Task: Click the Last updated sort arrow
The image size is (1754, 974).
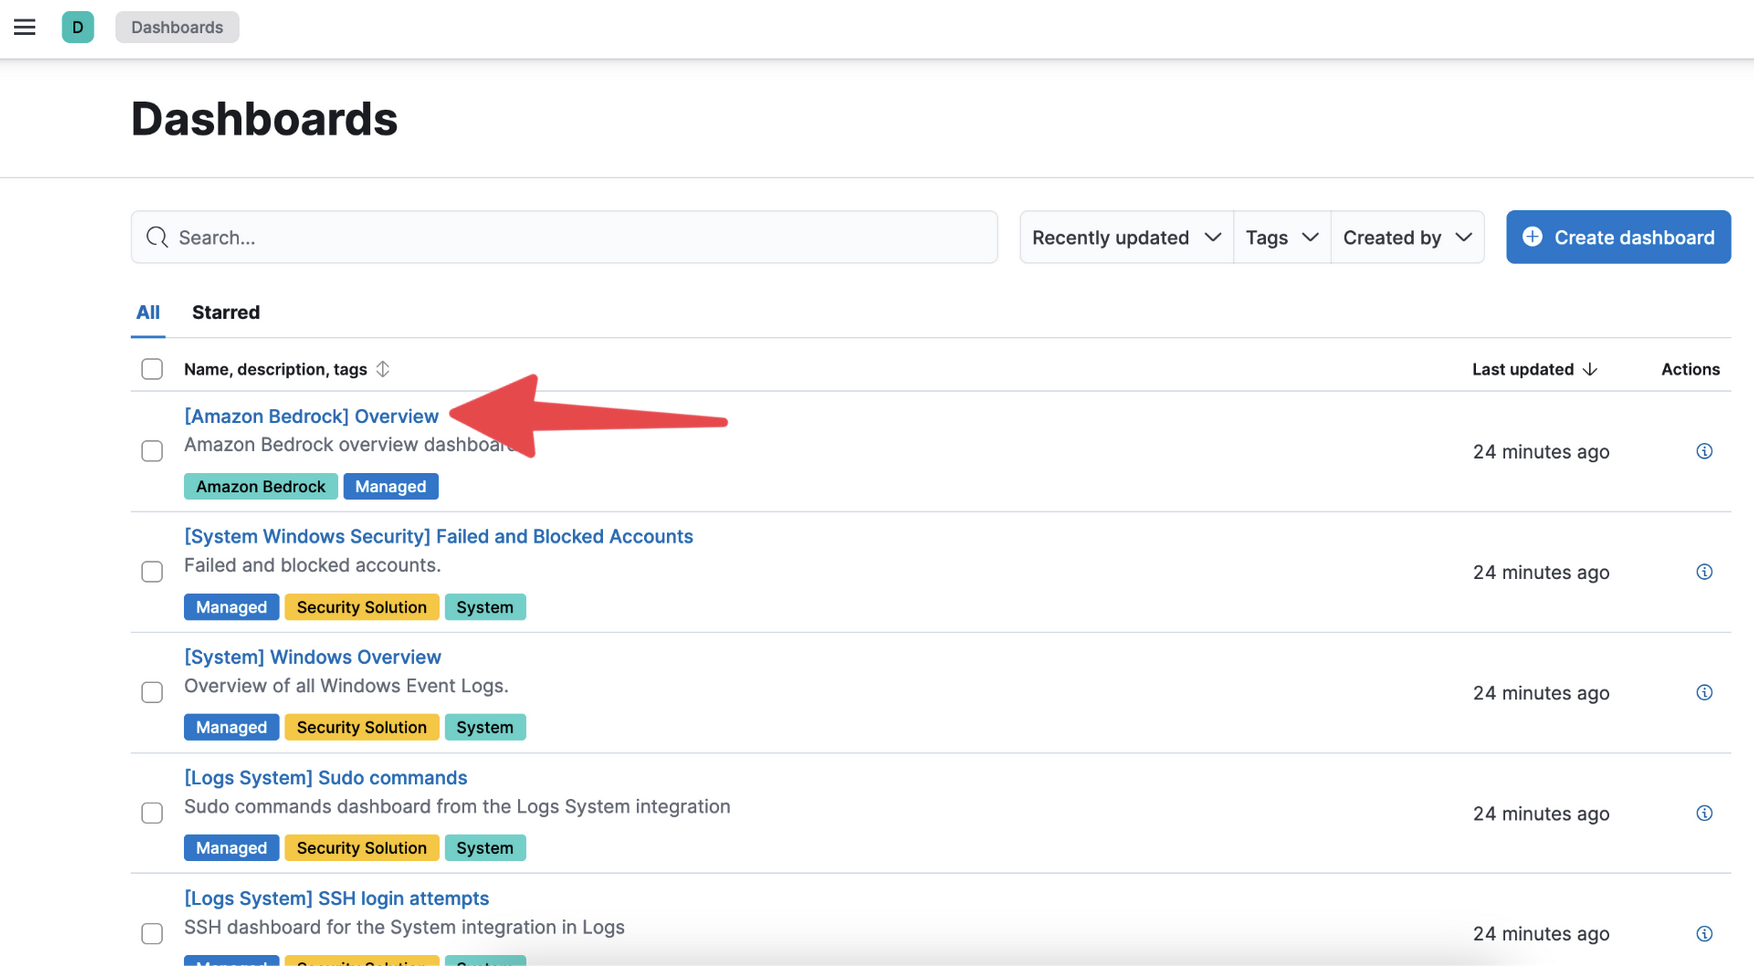Action: (x=1590, y=369)
